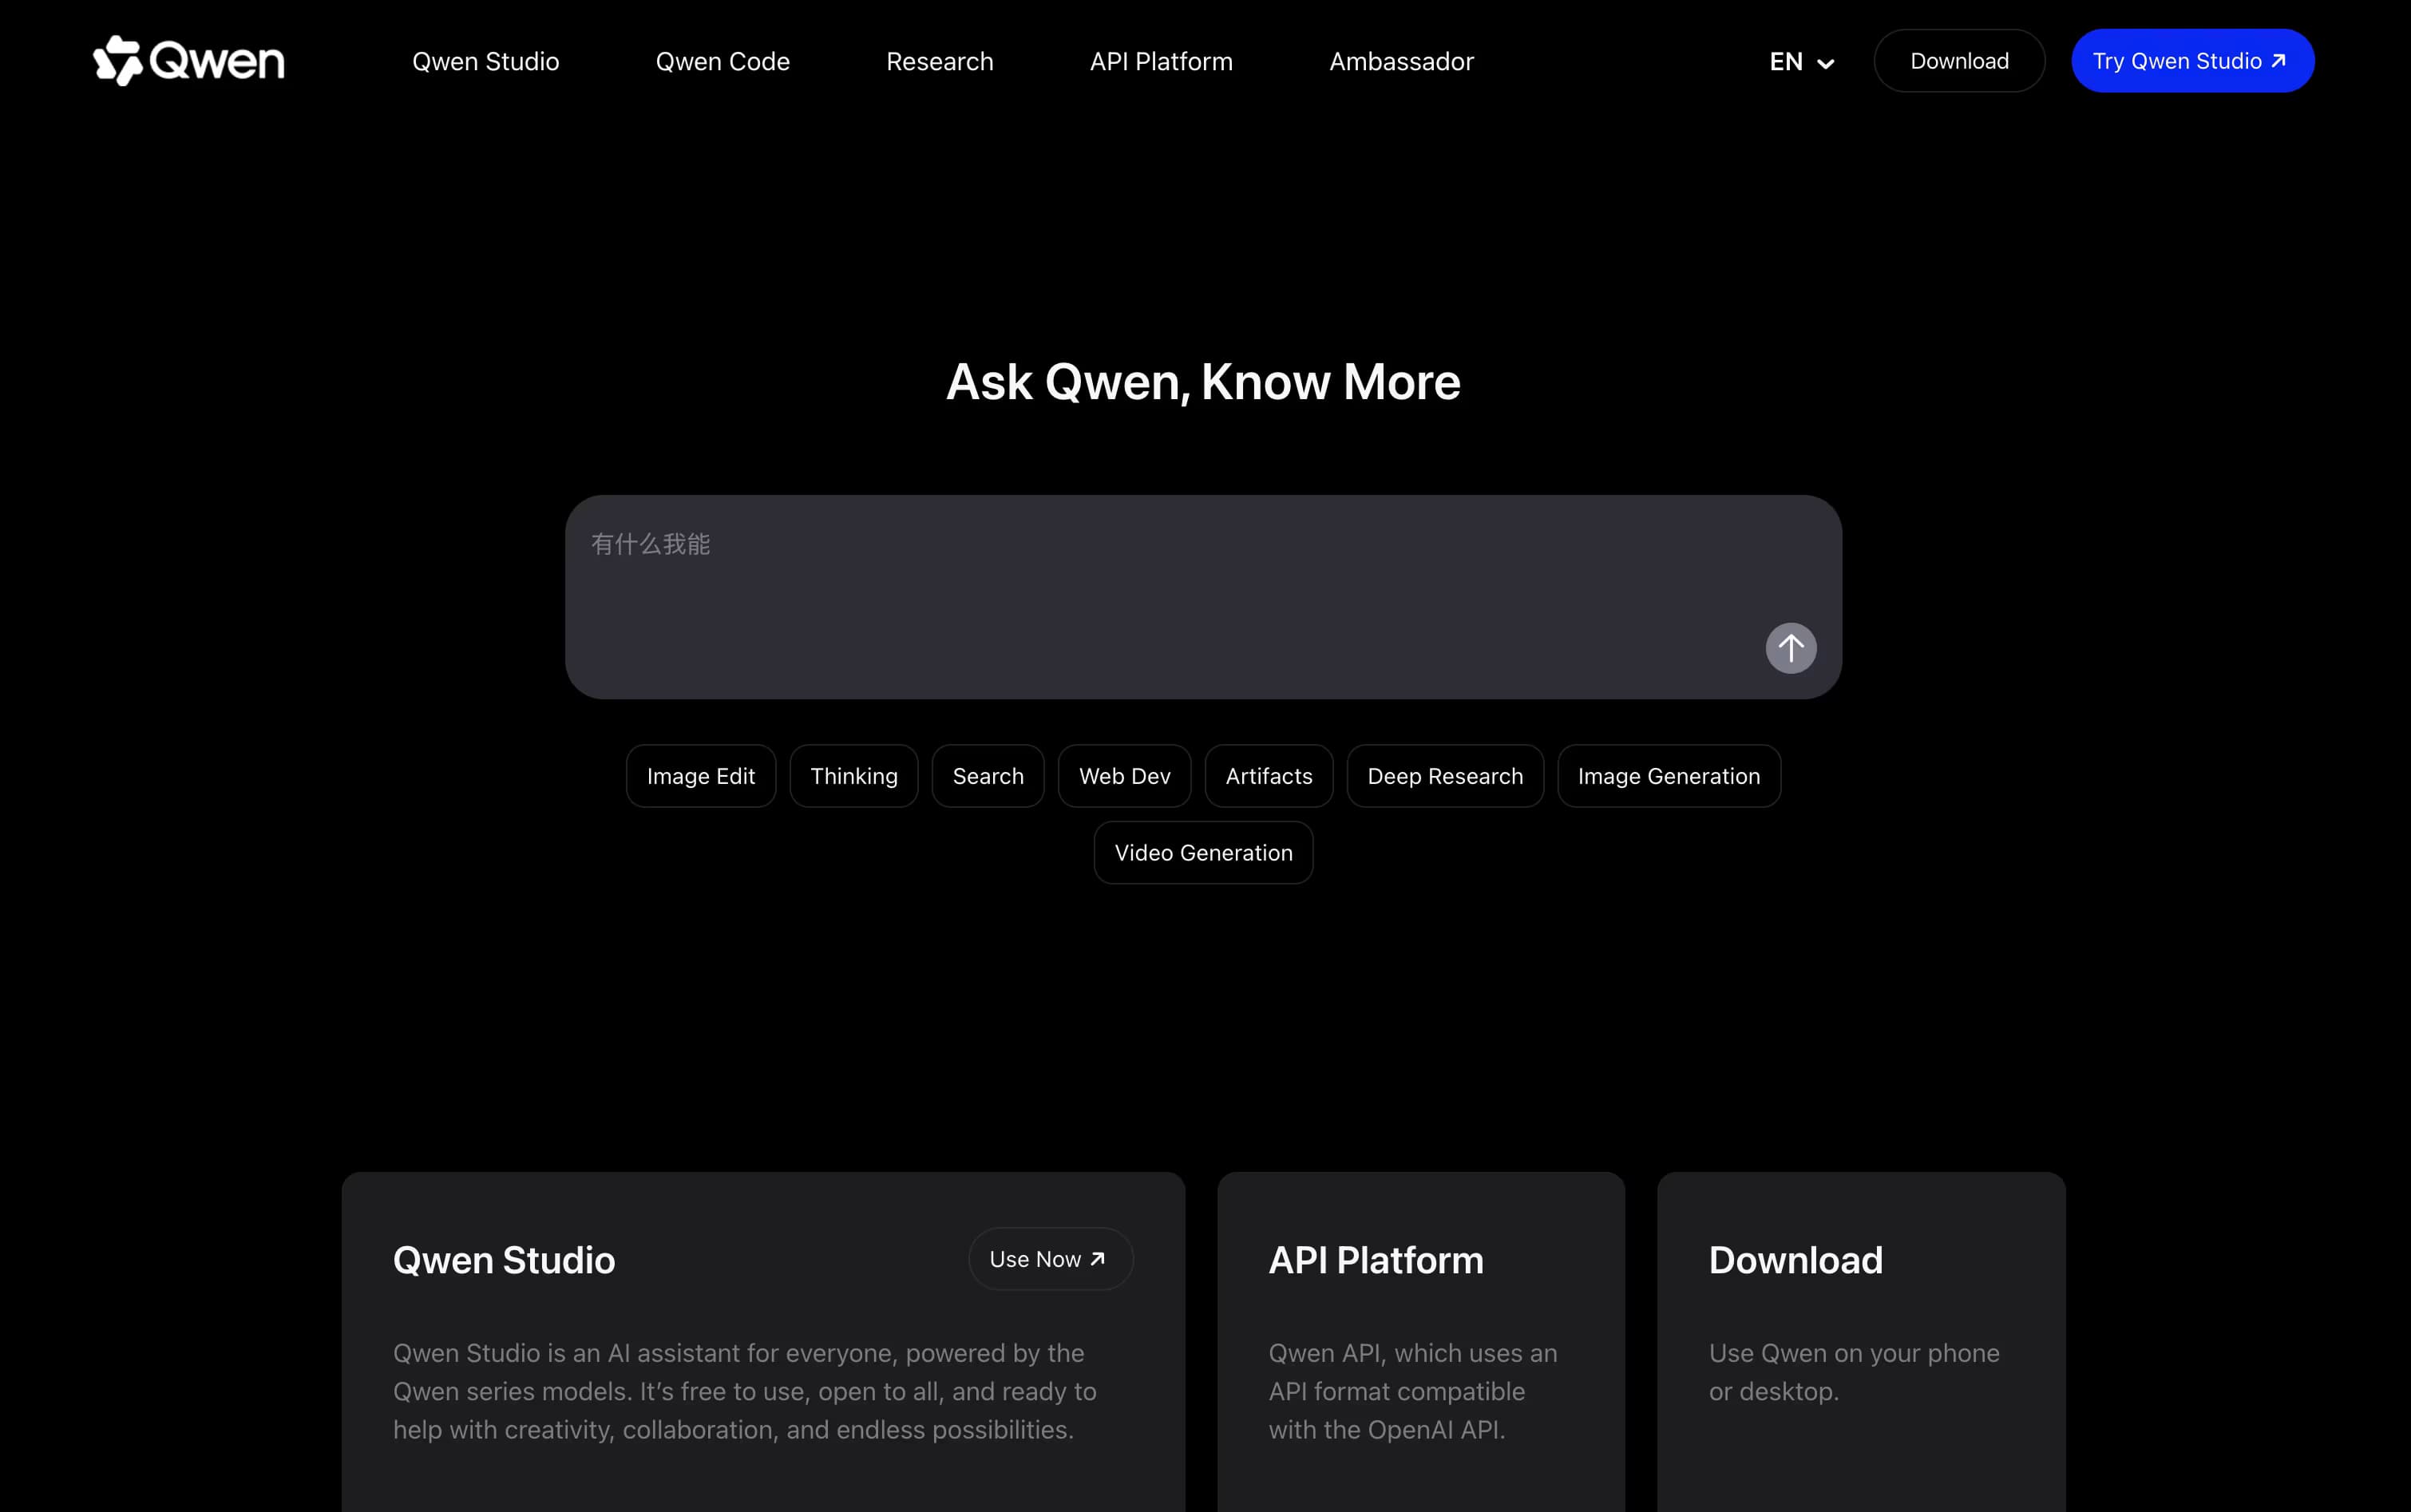Enable the Thinking mode chip

854,776
